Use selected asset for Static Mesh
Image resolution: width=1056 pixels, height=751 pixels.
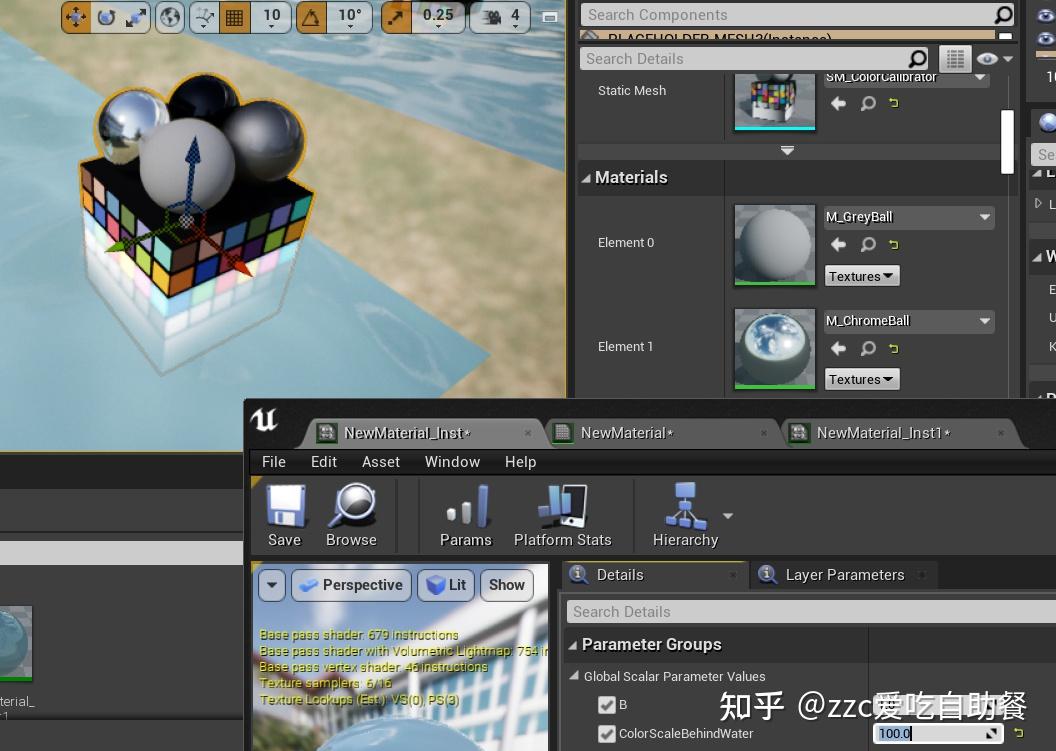coord(838,103)
